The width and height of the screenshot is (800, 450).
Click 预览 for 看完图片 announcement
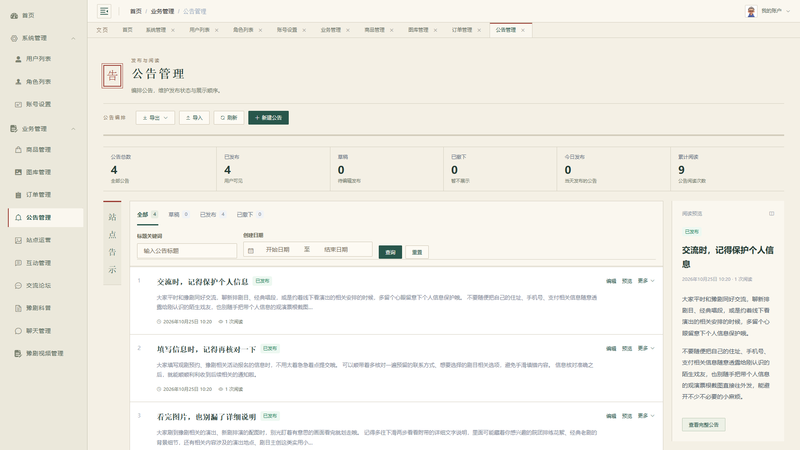click(627, 416)
